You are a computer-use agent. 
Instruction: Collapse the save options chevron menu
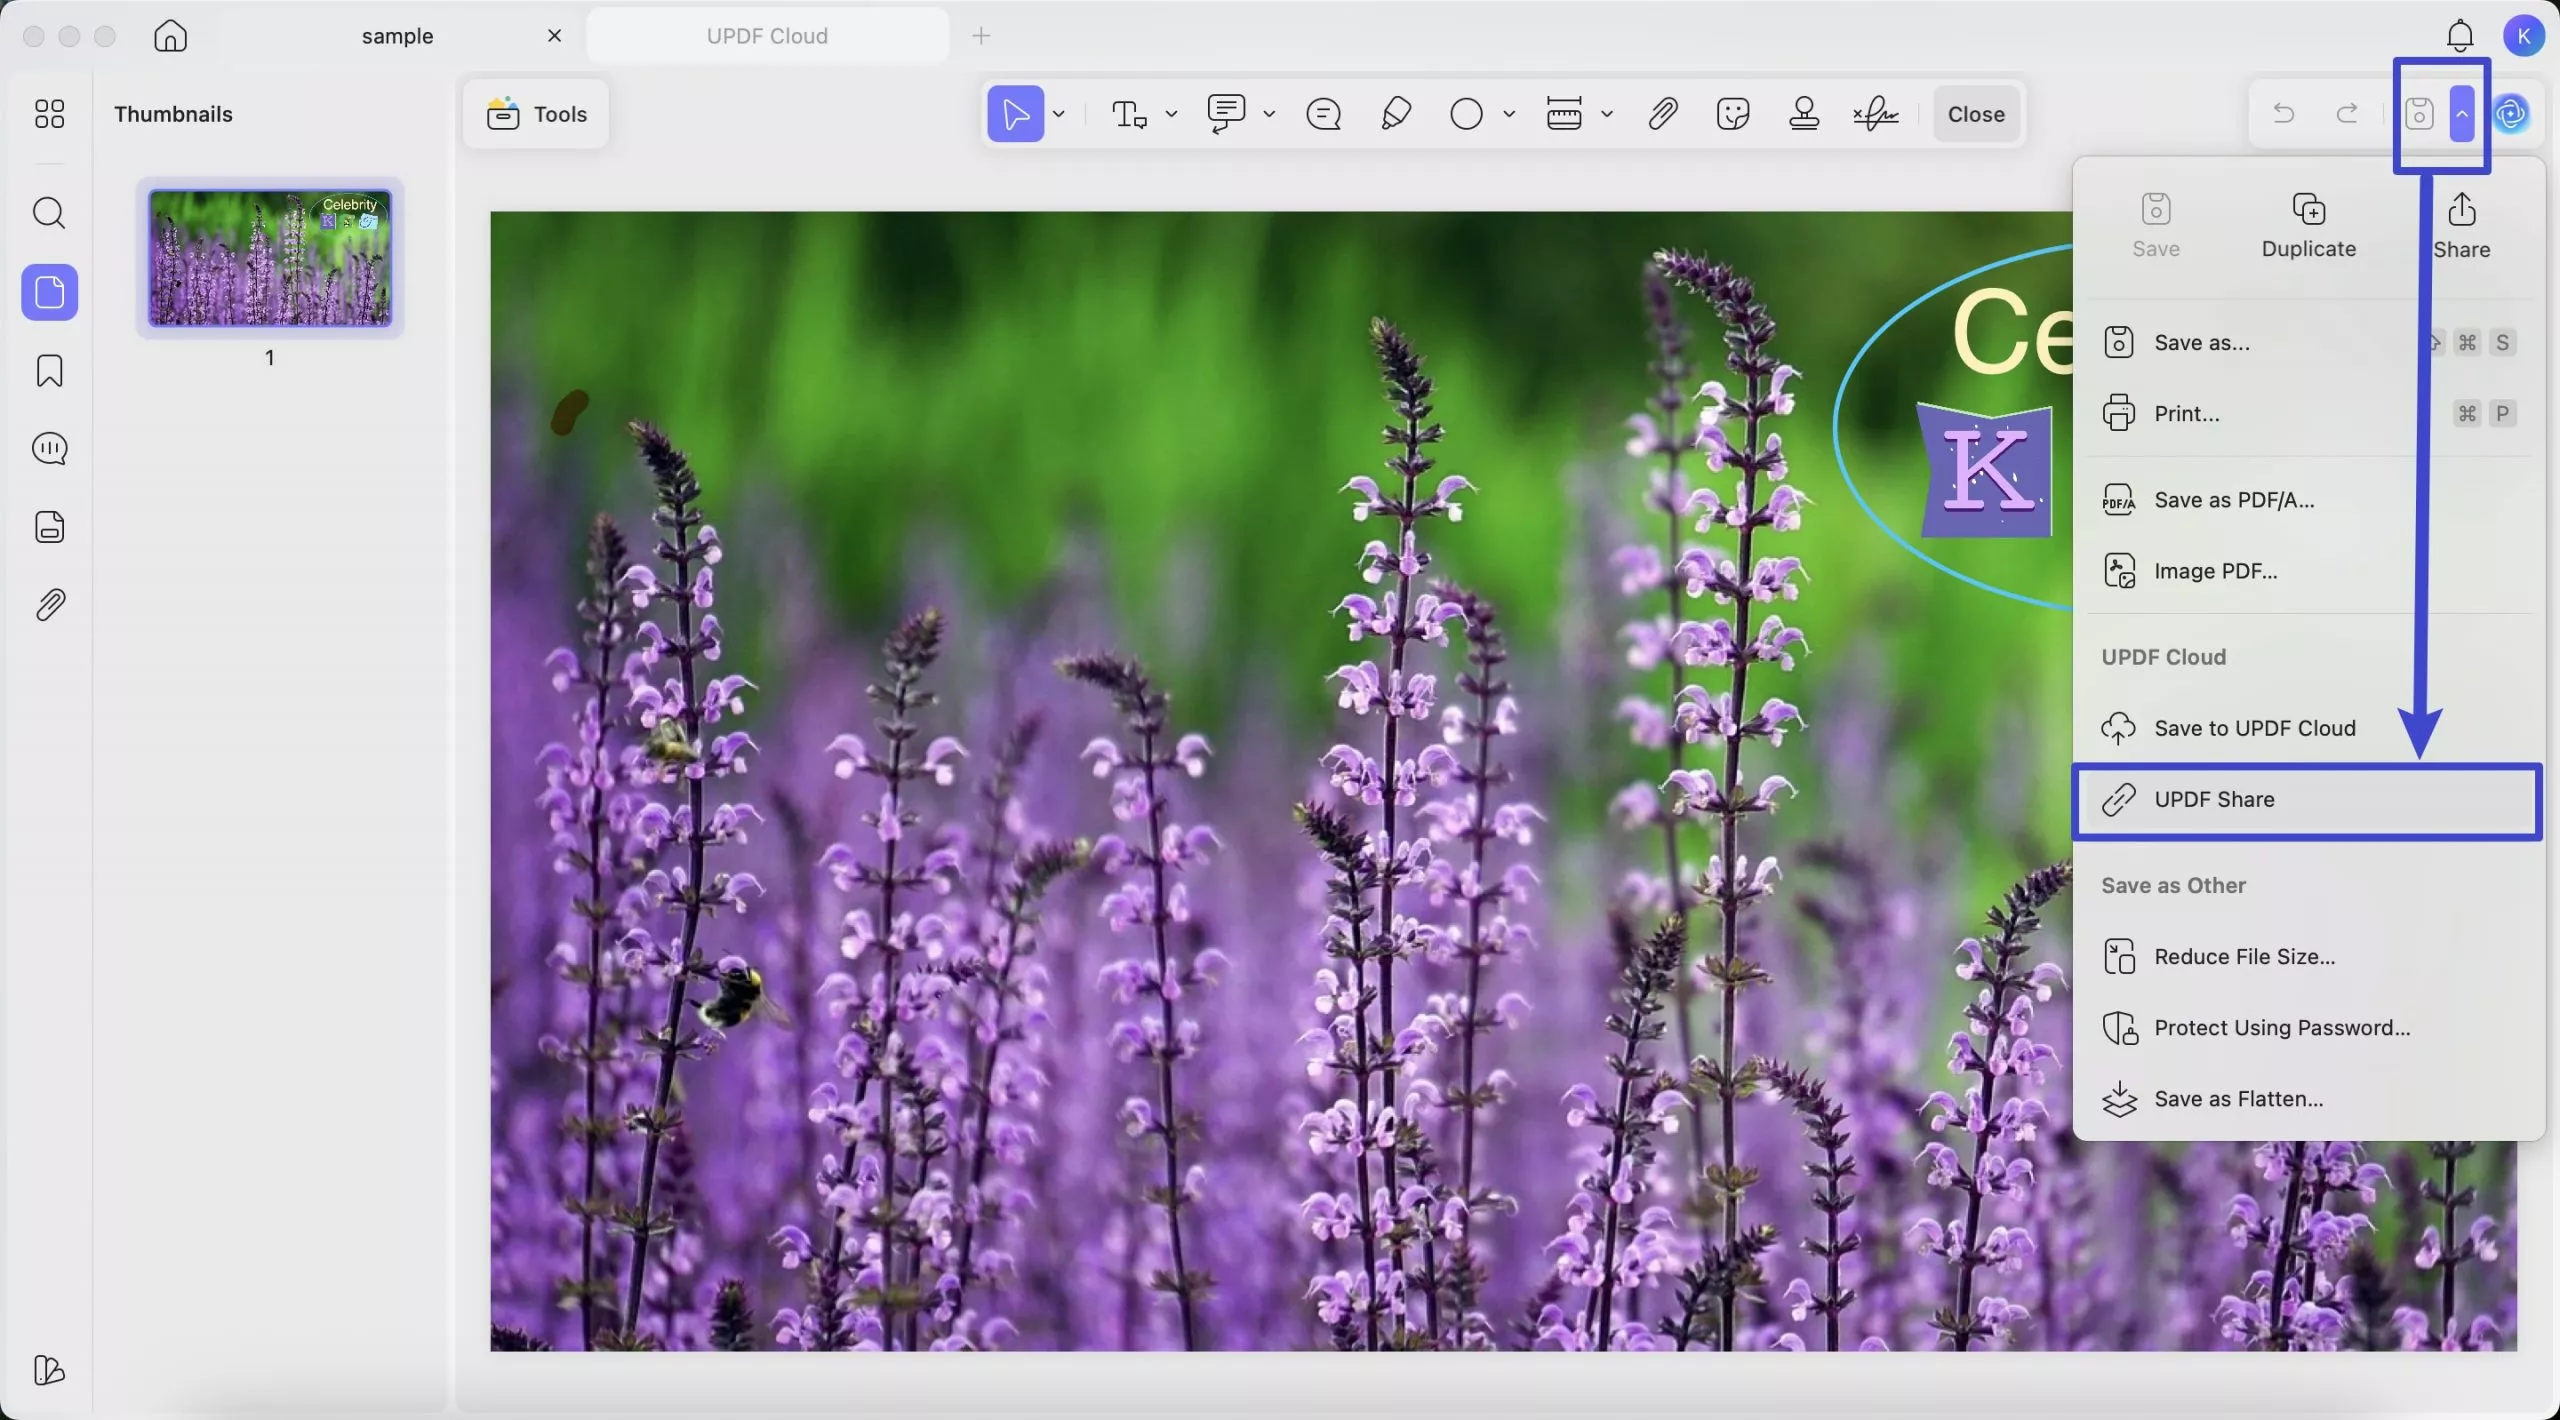(2462, 114)
